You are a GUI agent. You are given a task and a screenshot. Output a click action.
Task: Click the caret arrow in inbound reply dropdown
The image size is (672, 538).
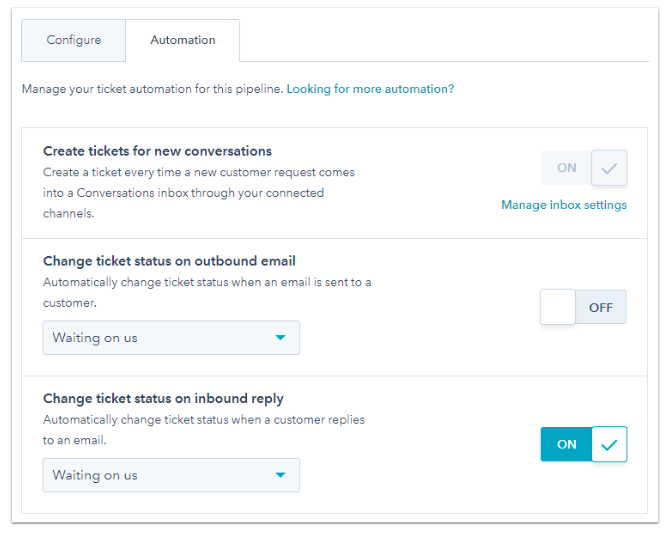[x=280, y=475]
